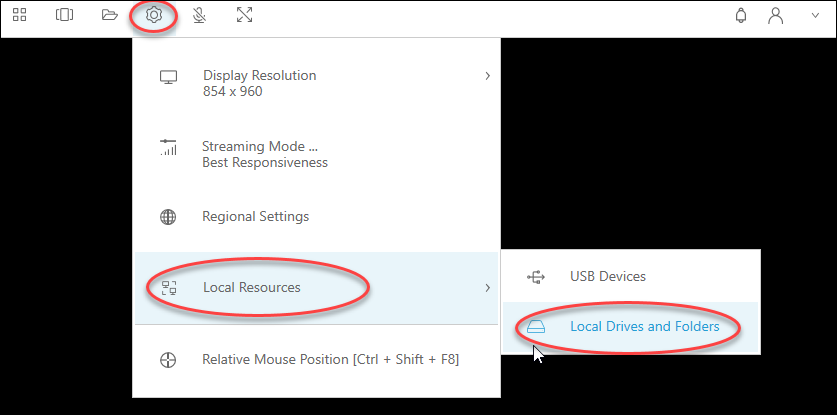Click the switch windows icon
Viewport: 837px width, 415px height.
pyautogui.click(x=64, y=16)
